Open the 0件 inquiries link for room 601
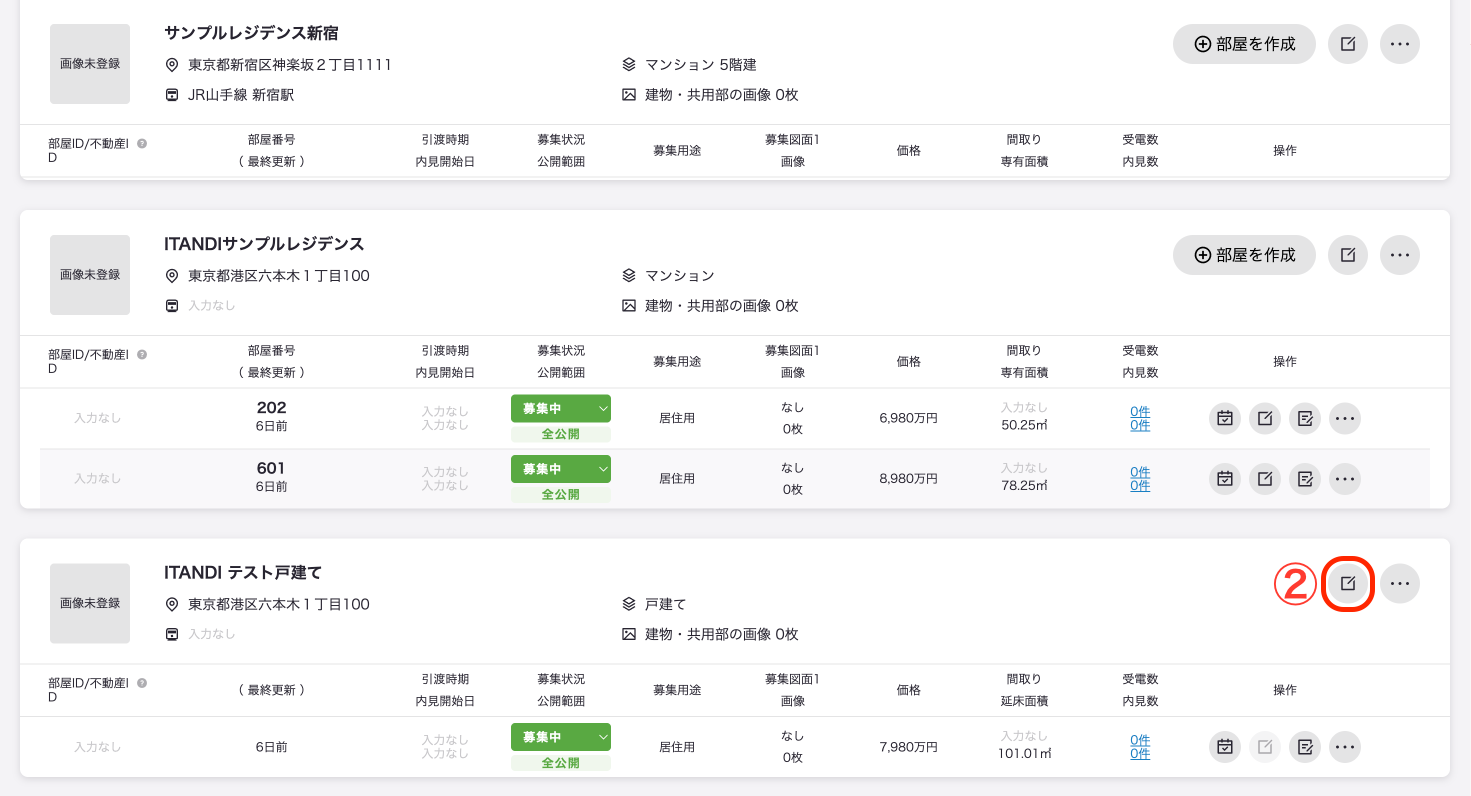This screenshot has height=796, width=1471. [1140, 472]
